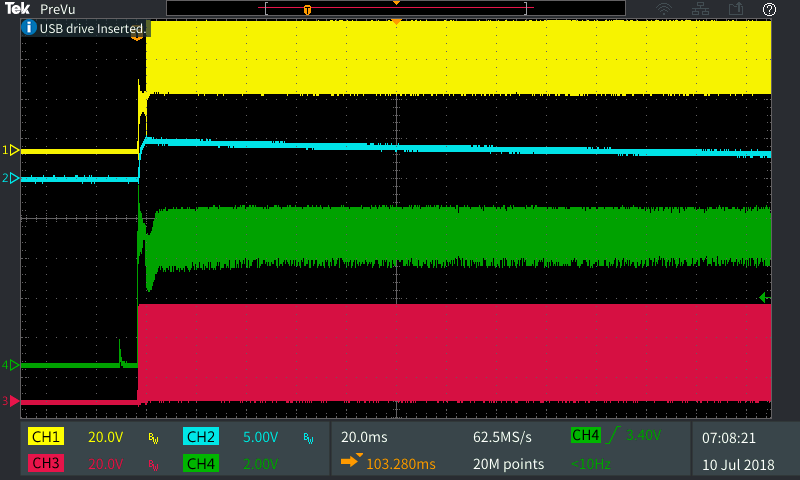Click the rising edge trigger slope icon

point(613,435)
